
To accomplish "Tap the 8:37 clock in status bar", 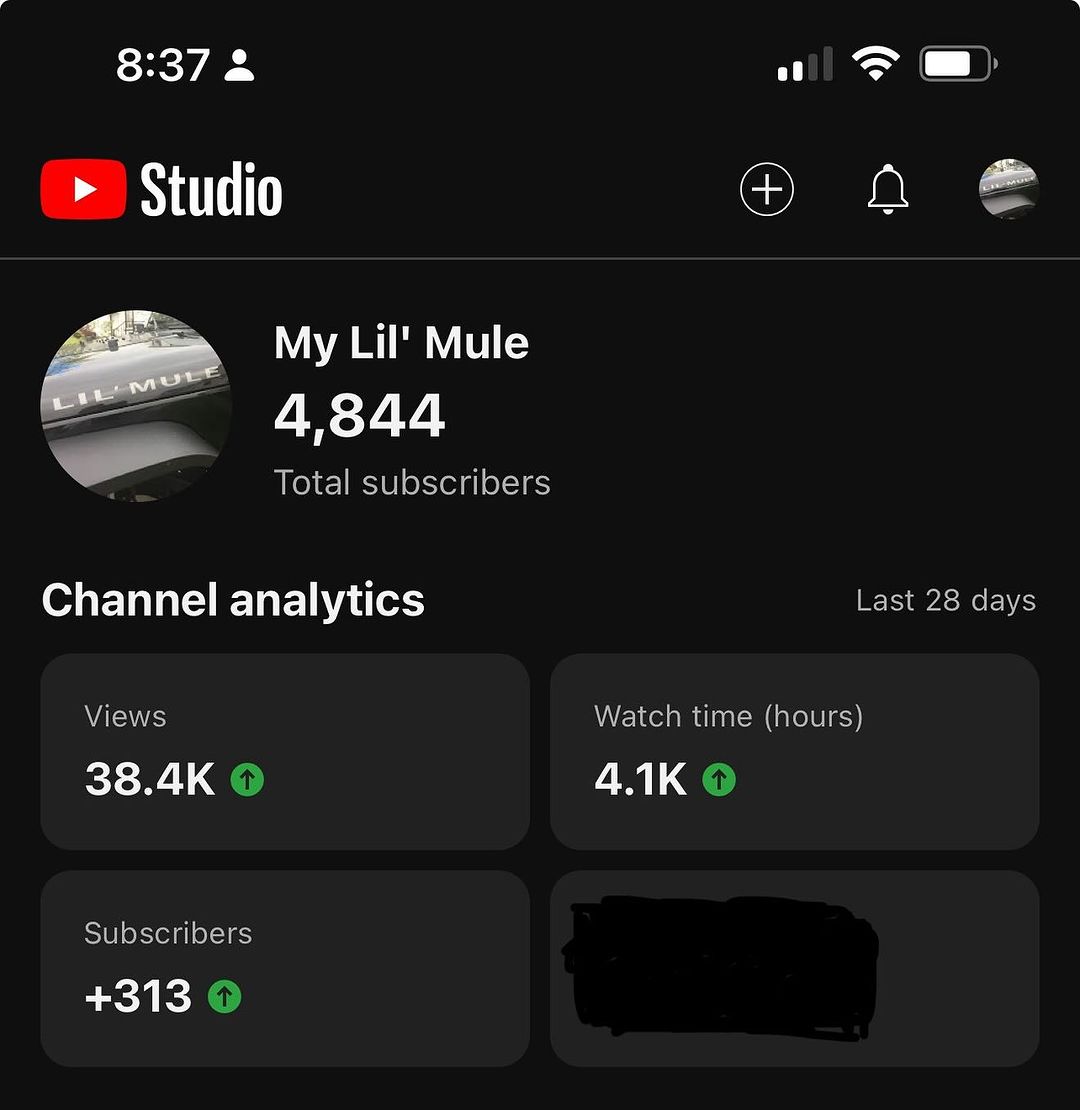I will coord(163,66).
